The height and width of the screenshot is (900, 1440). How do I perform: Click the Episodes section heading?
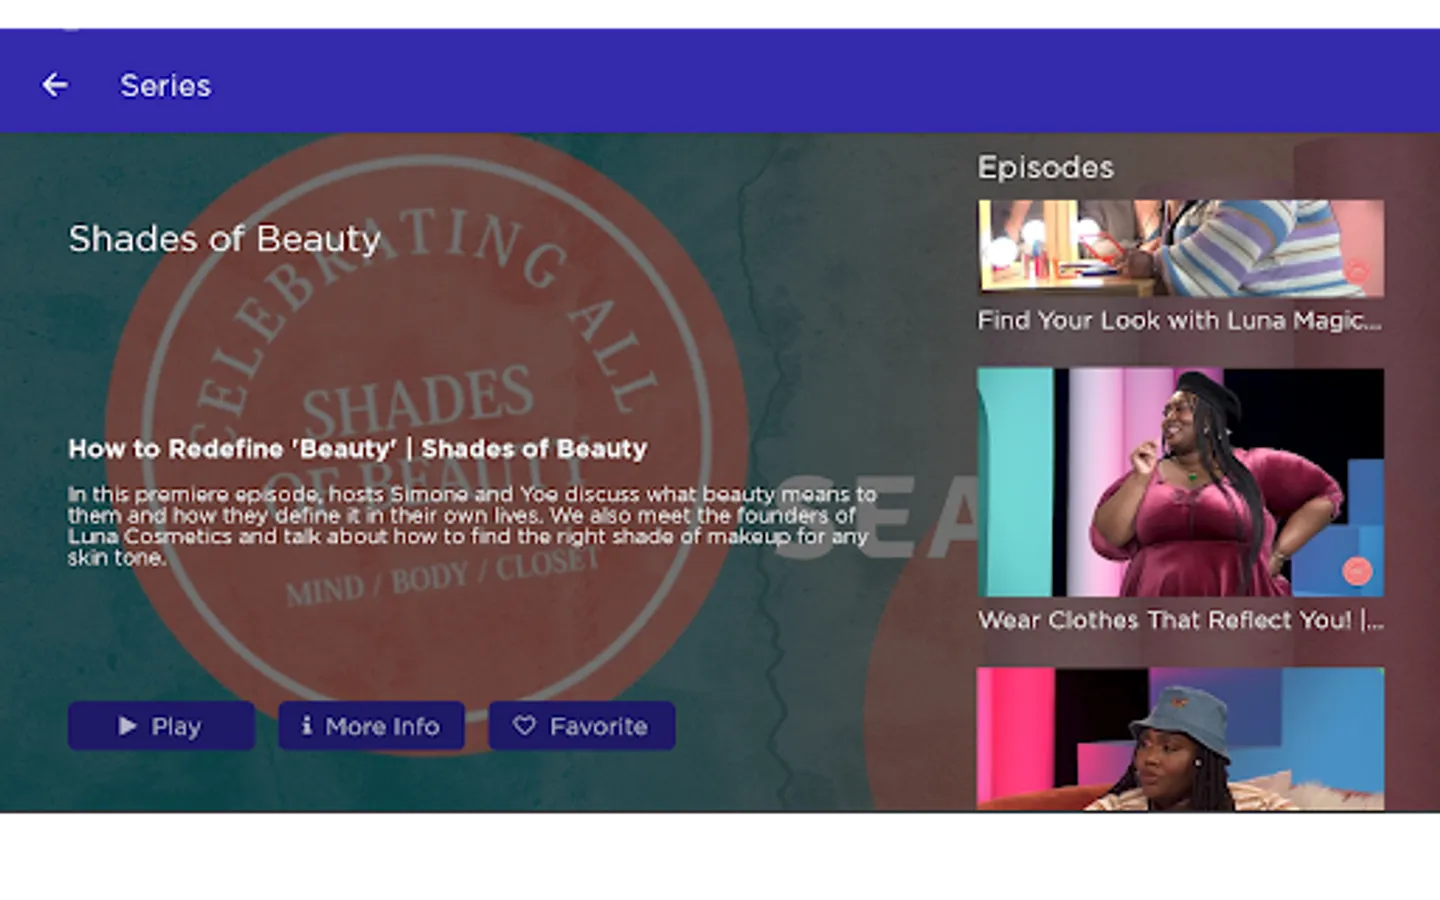tap(1046, 167)
